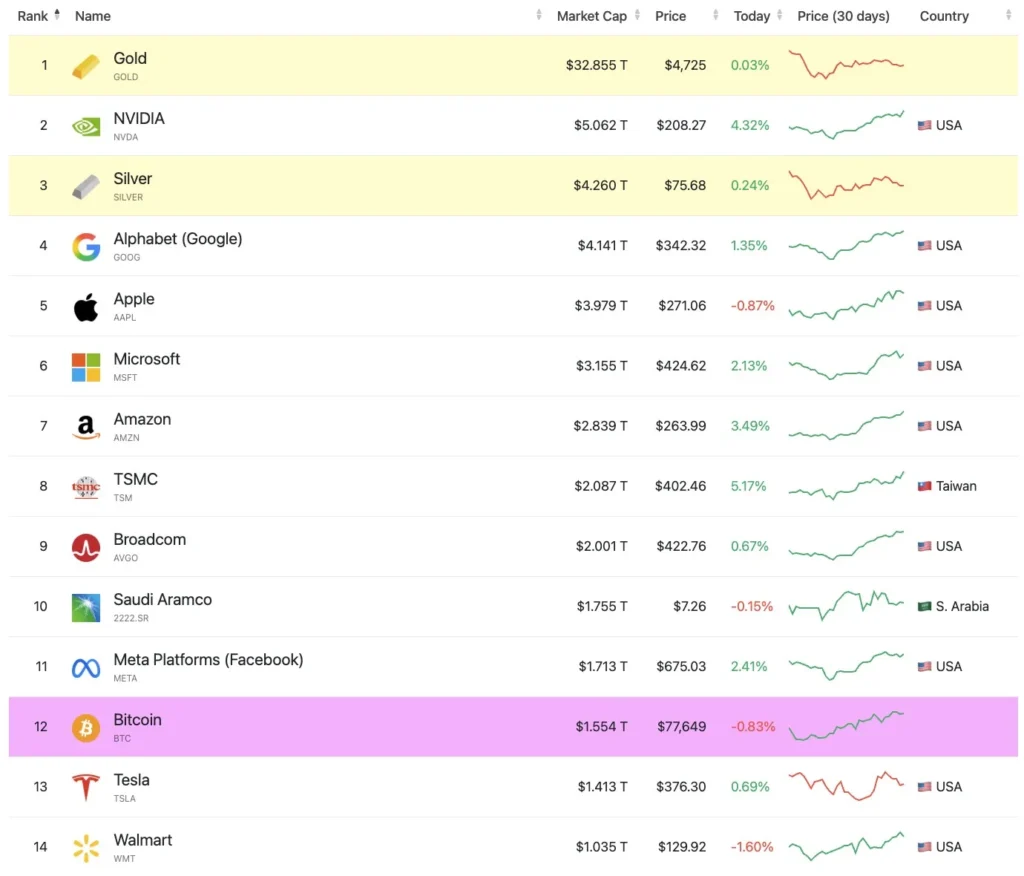Image resolution: width=1024 pixels, height=876 pixels.
Task: Click the NVIDIA logo icon
Action: point(86,126)
